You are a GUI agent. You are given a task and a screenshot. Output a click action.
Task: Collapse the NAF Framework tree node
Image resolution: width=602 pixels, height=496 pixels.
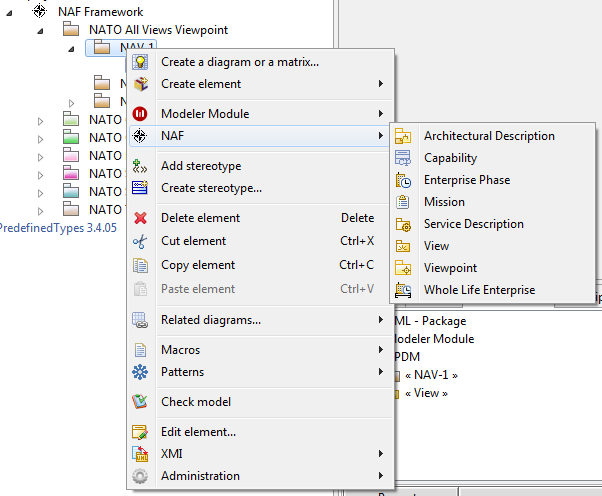click(9, 13)
